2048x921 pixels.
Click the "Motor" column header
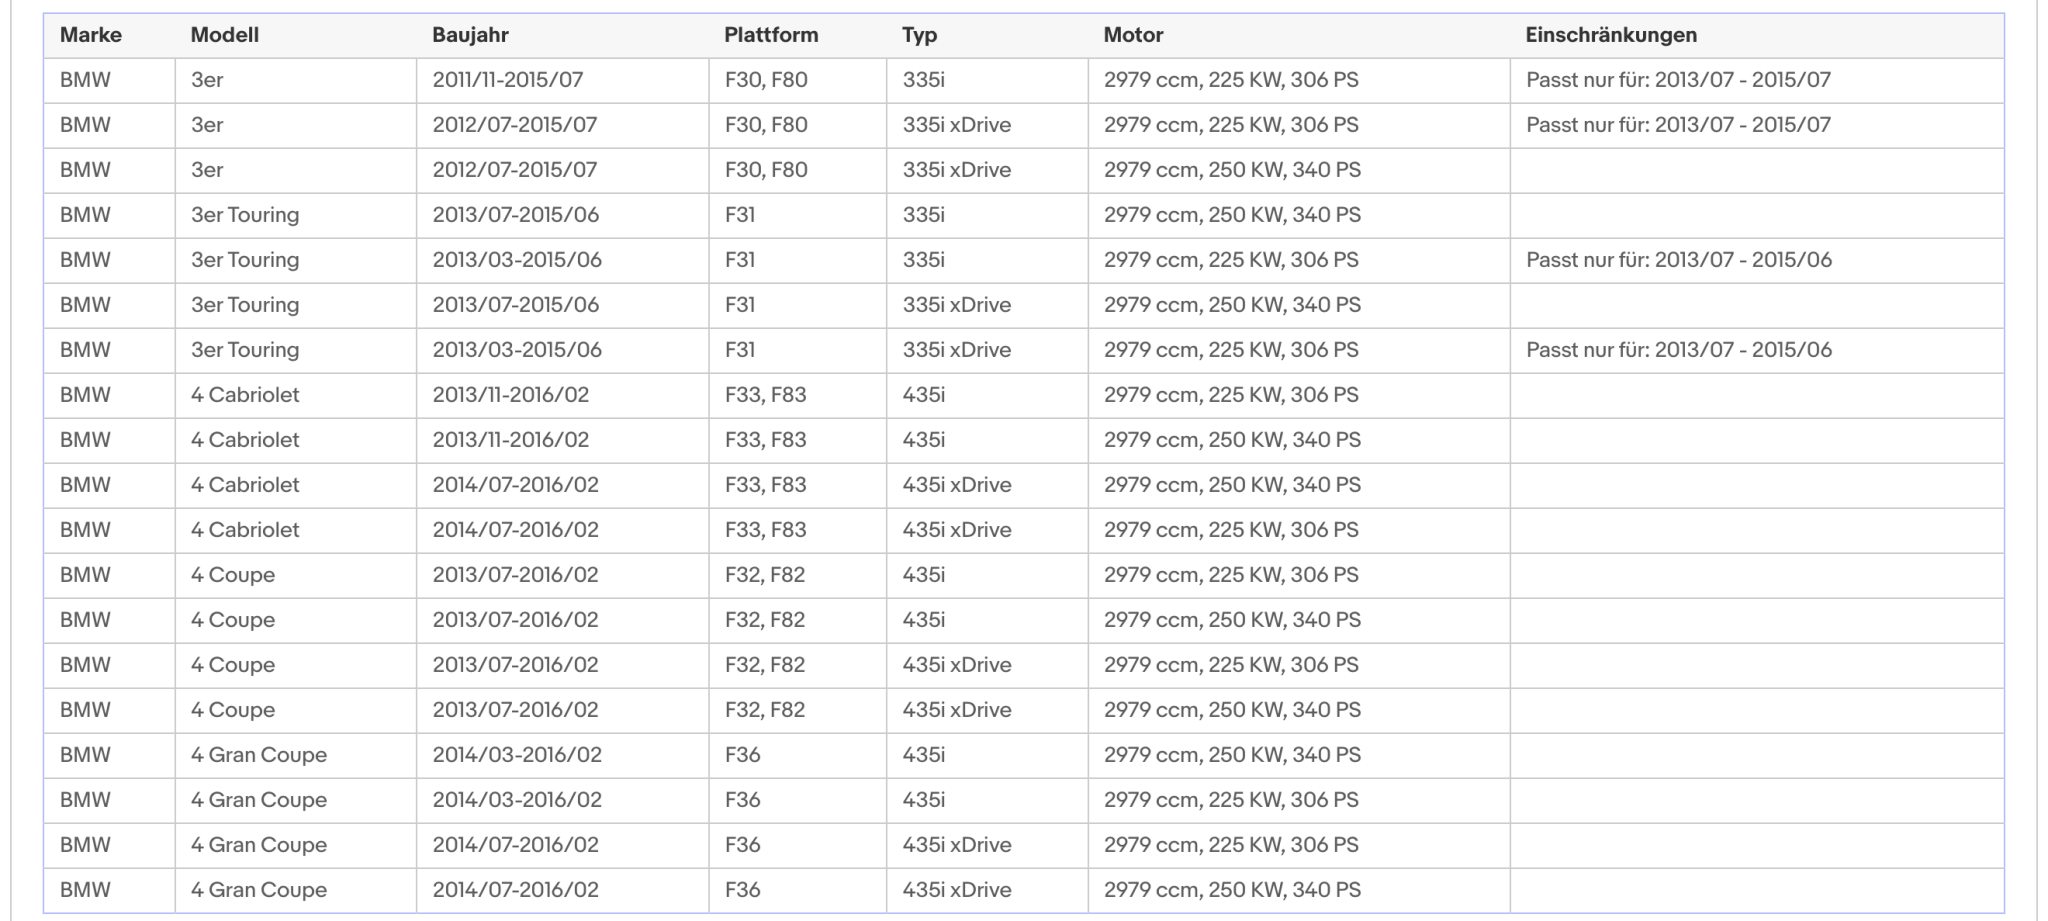pyautogui.click(x=1134, y=35)
